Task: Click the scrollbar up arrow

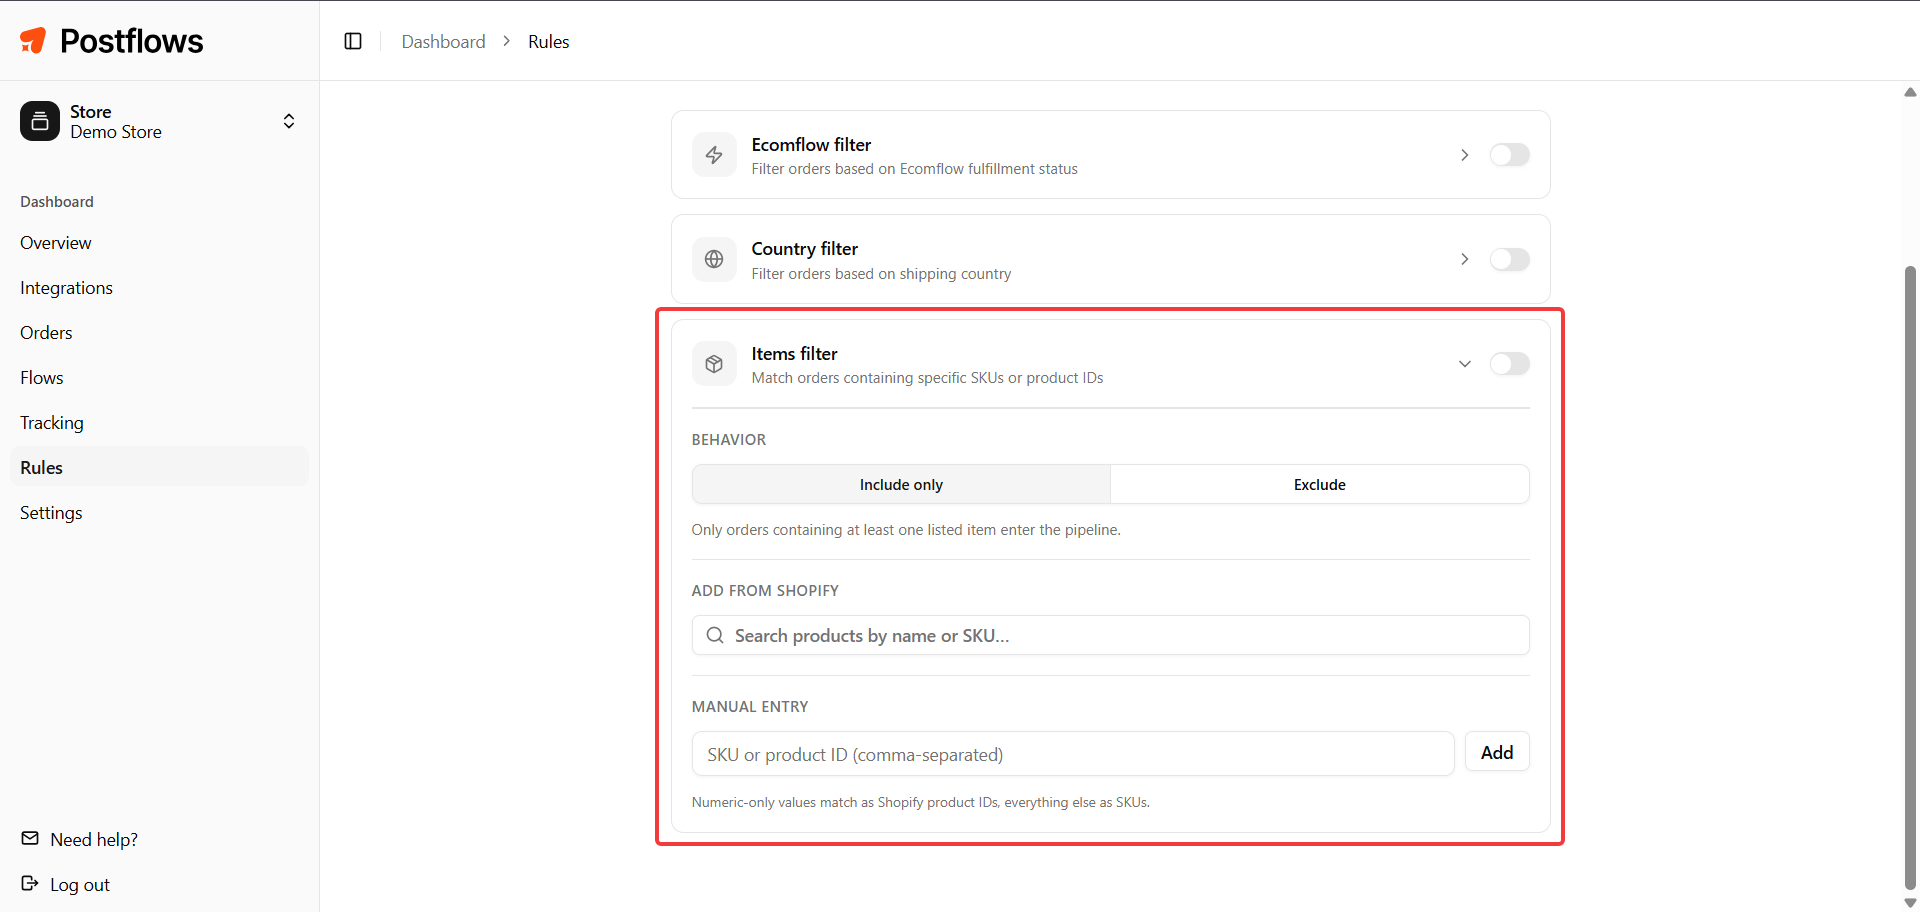Action: tap(1910, 92)
